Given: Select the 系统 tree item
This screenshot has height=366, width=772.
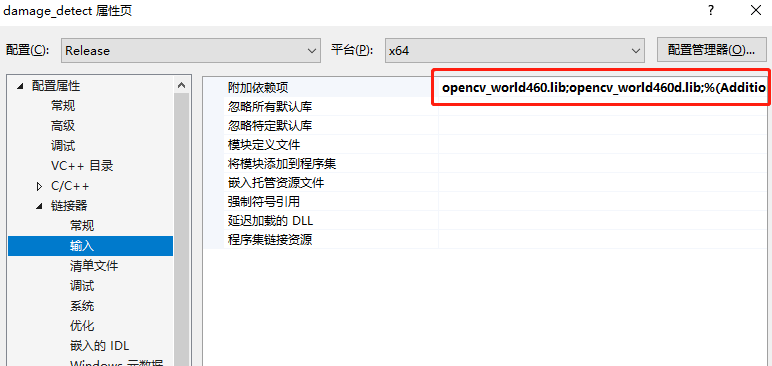Looking at the screenshot, I should click(x=82, y=306).
